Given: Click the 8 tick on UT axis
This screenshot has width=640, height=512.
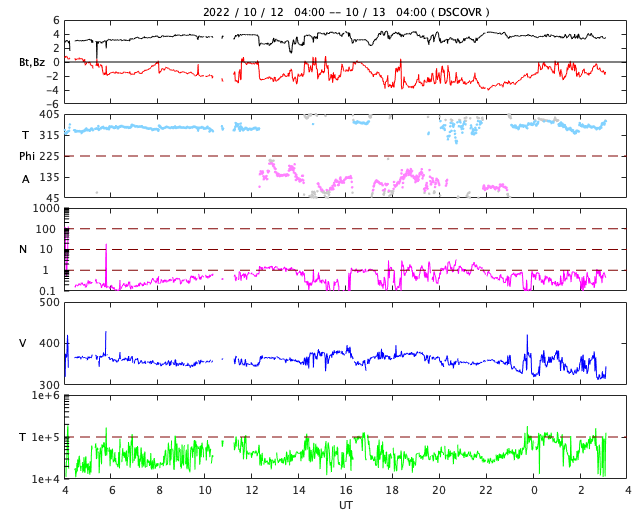Looking at the screenshot, I should [x=159, y=490].
